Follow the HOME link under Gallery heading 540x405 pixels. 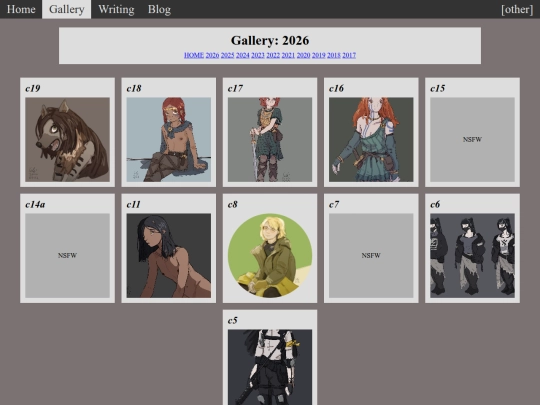[x=194, y=55]
